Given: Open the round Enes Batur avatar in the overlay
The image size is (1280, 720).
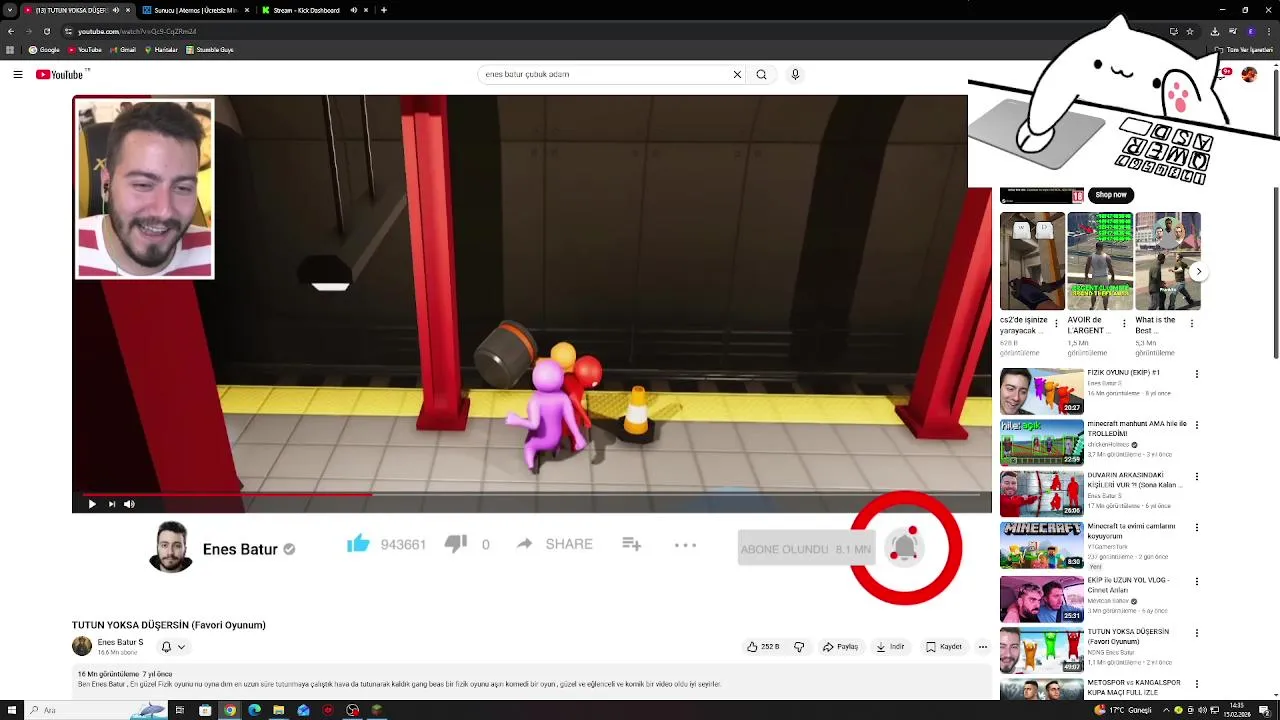Looking at the screenshot, I should 171,547.
